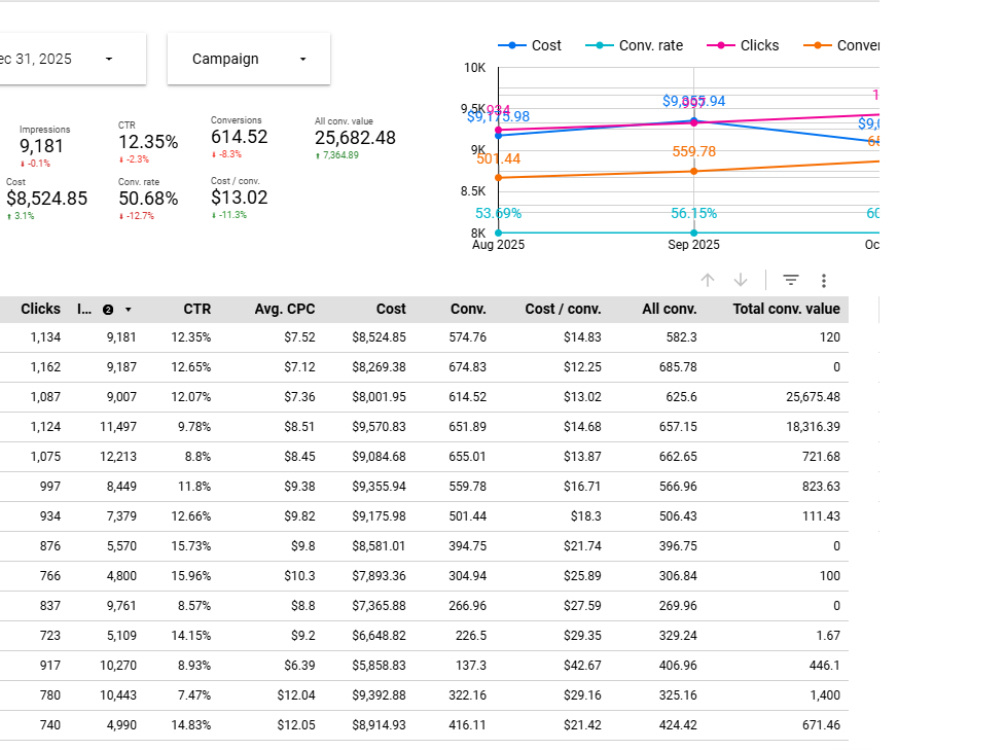Click the help icon in the impressions column header
The image size is (1000, 750).
point(108,309)
